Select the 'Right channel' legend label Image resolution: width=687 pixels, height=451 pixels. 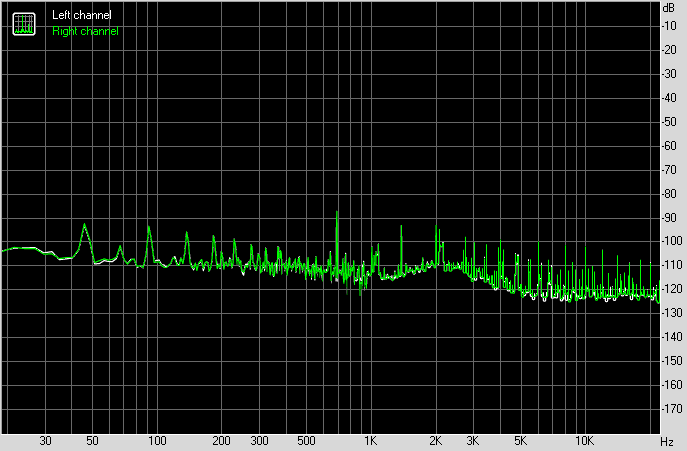85,31
